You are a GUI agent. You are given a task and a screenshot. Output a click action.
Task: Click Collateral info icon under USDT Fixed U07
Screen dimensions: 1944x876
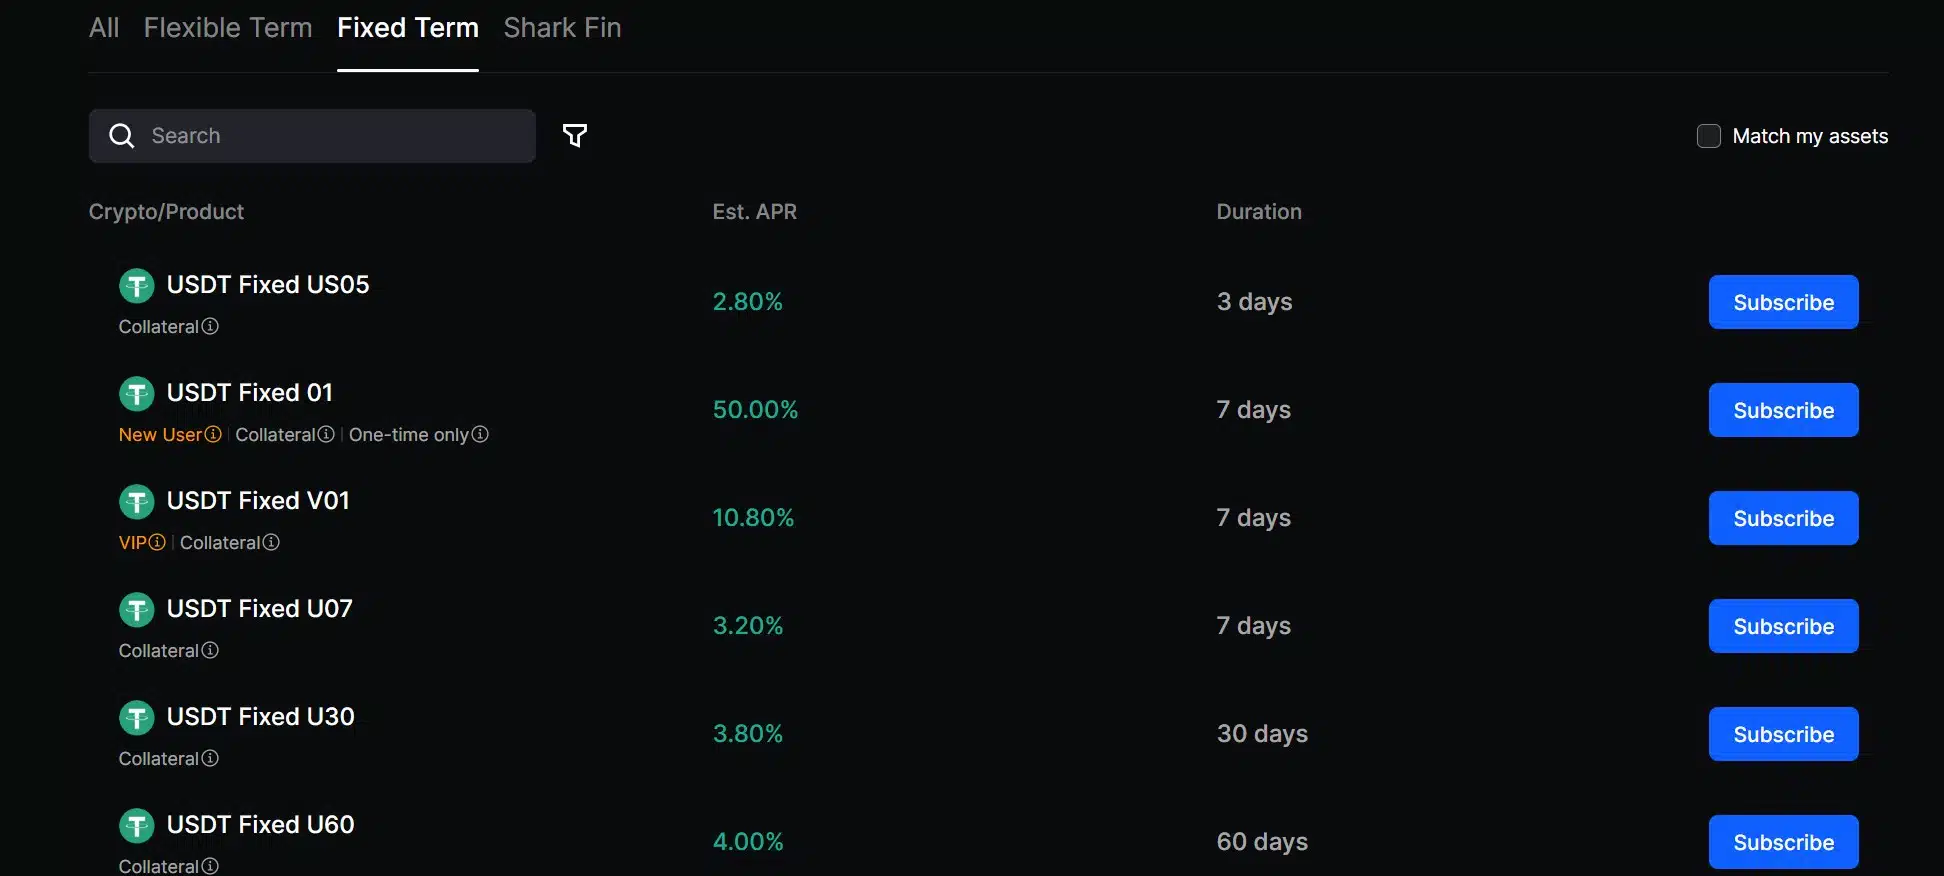(x=210, y=650)
